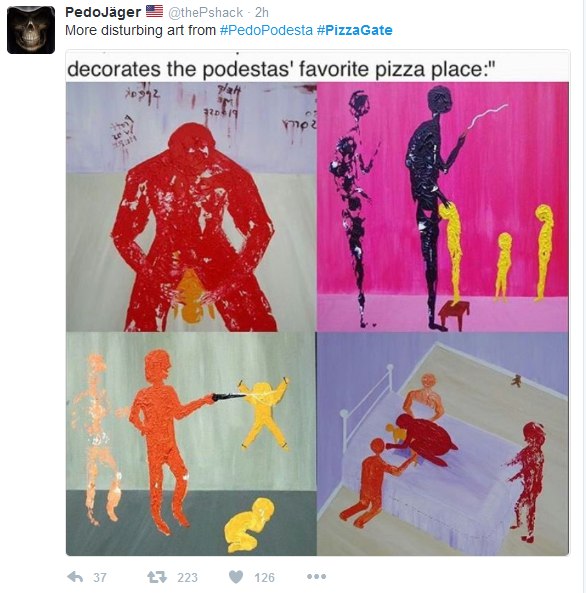The width and height of the screenshot is (586, 593).
Task: Select the pink background painting
Action: coord(443,207)
